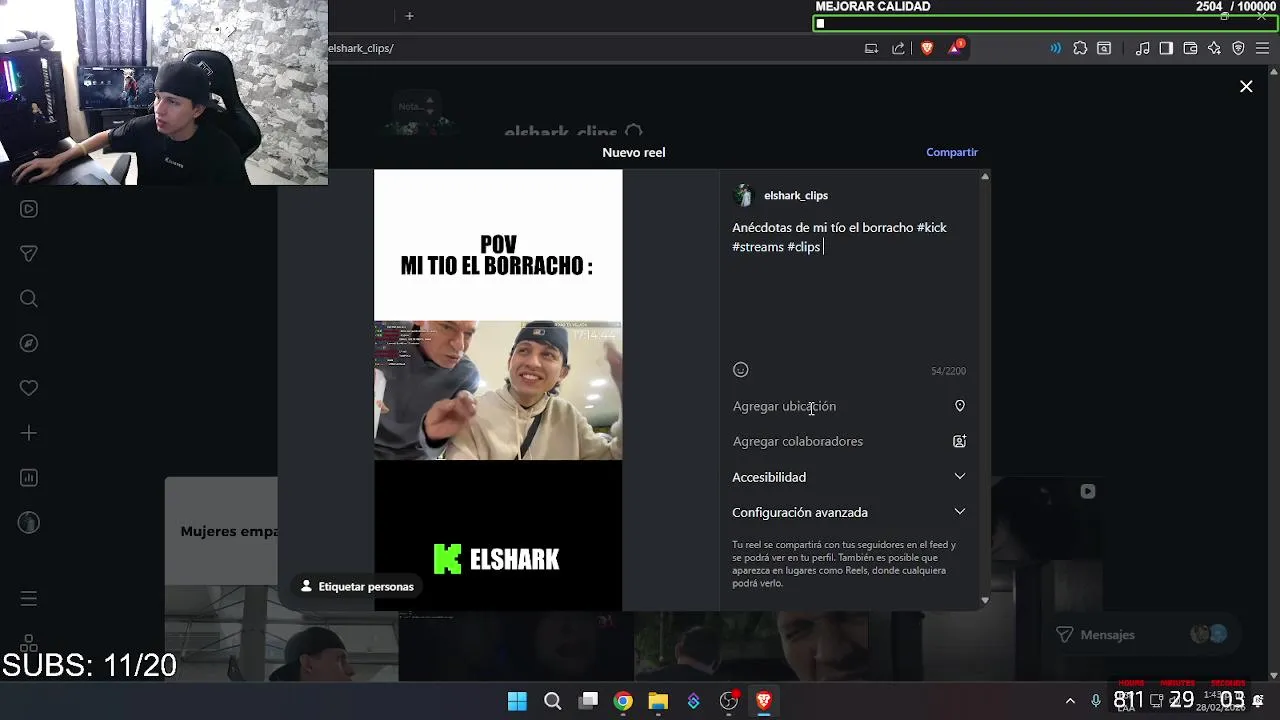The image size is (1280, 720).
Task: Click the elshark_clips username
Action: tap(796, 195)
